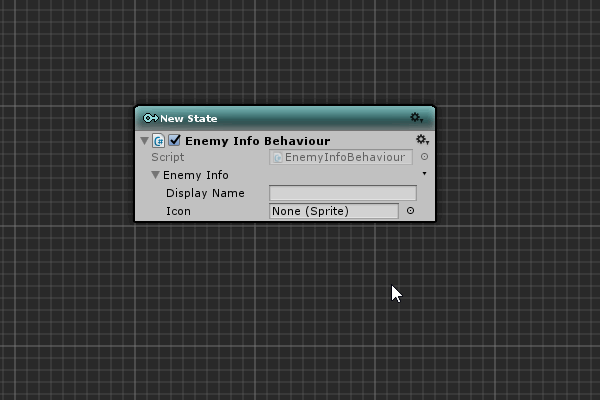Click the script file icon inside the Script field
Image resolution: width=600 pixels, height=400 pixels.
click(x=278, y=158)
